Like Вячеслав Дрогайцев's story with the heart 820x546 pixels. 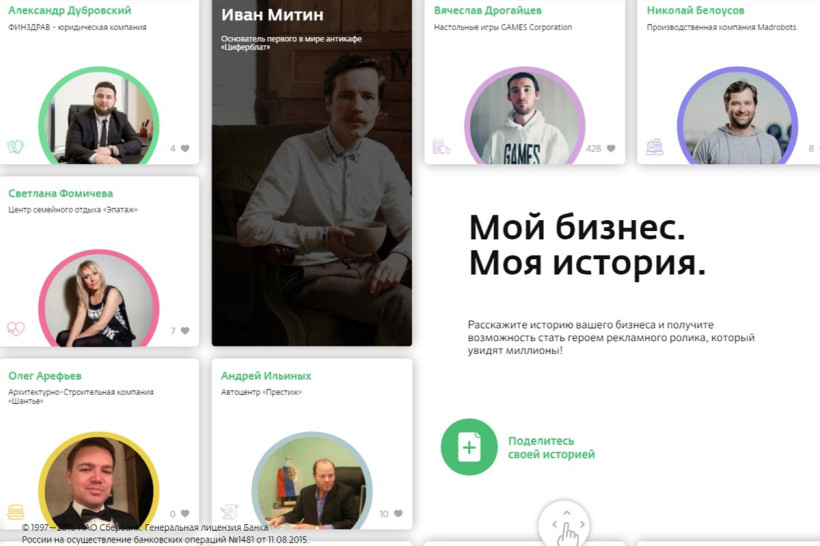(611, 149)
